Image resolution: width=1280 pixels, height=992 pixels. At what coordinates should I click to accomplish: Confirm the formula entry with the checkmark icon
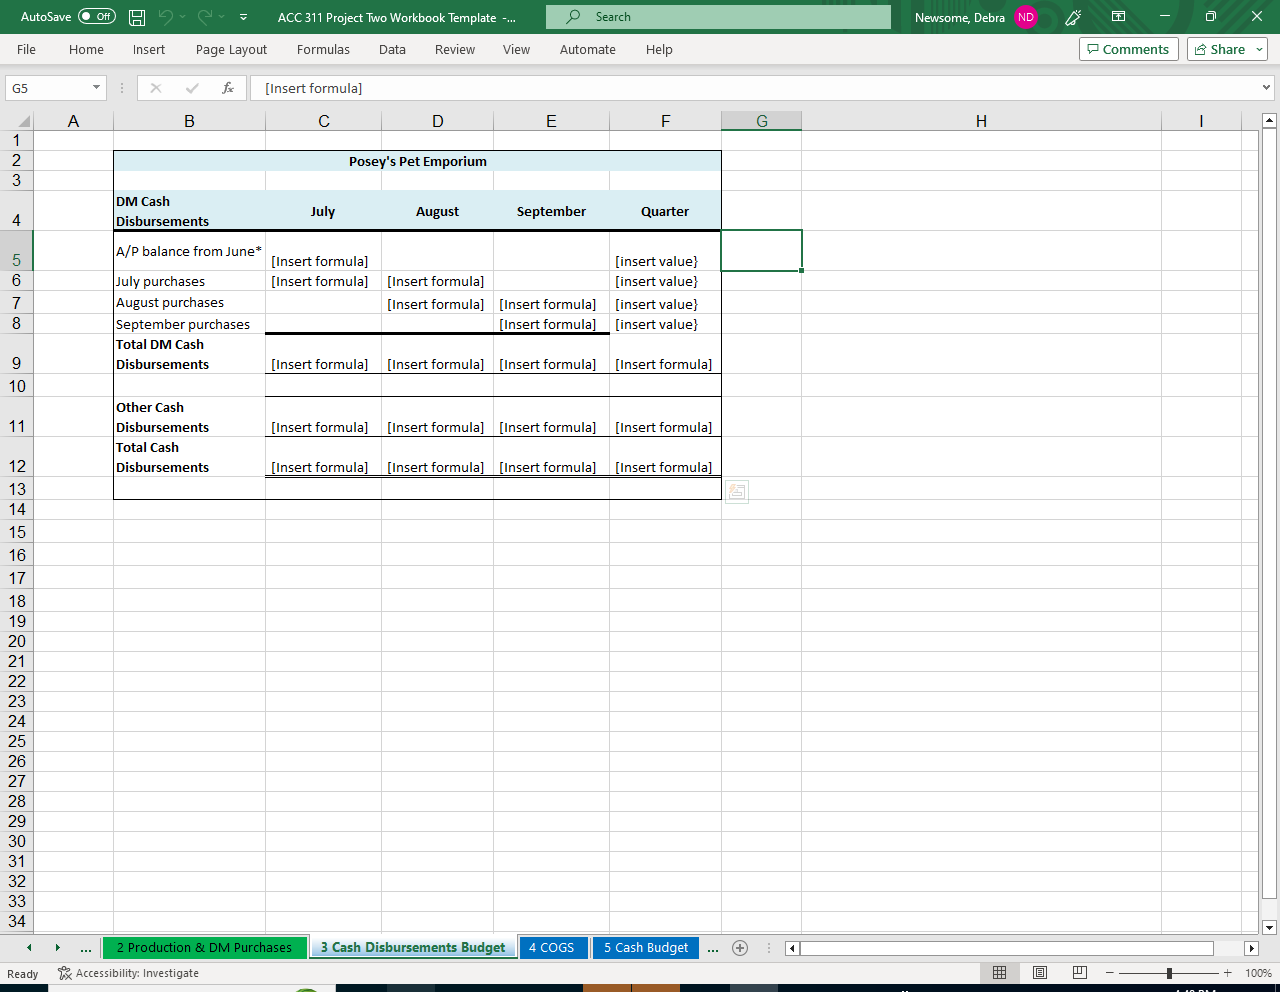[192, 88]
